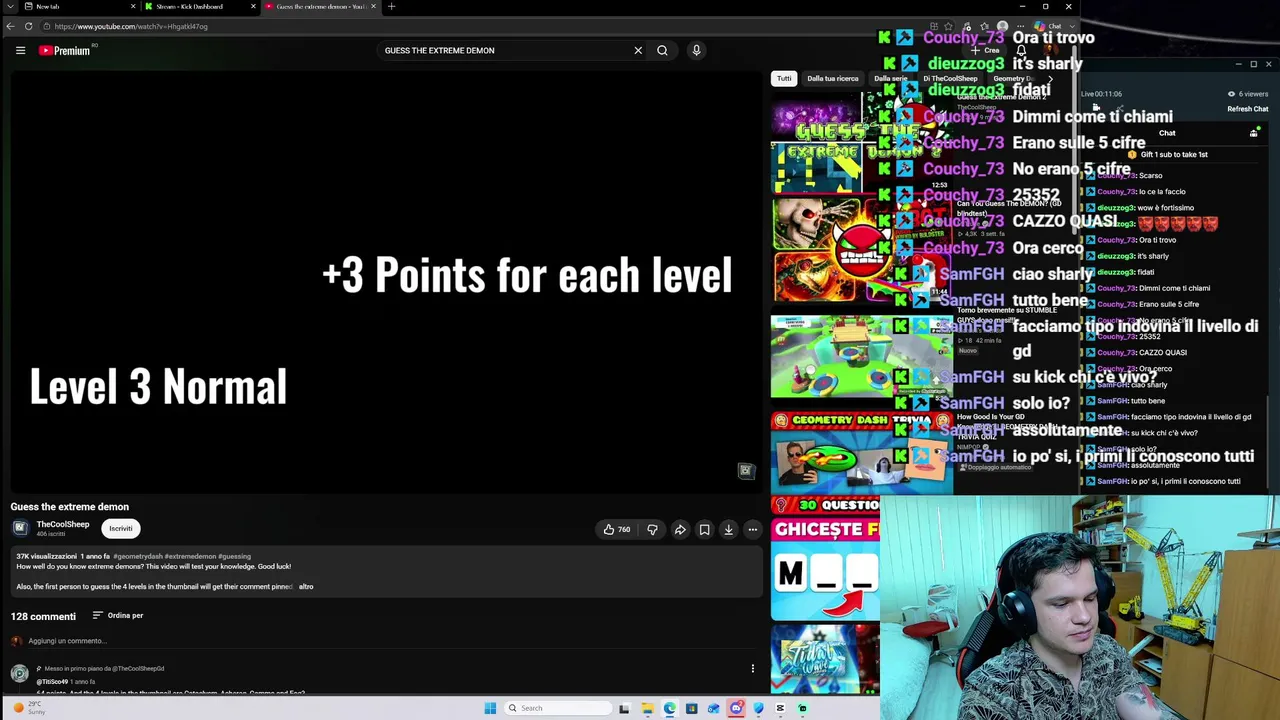The width and height of the screenshot is (1280, 720).
Task: Clear the YouTube search box text
Action: point(638,50)
